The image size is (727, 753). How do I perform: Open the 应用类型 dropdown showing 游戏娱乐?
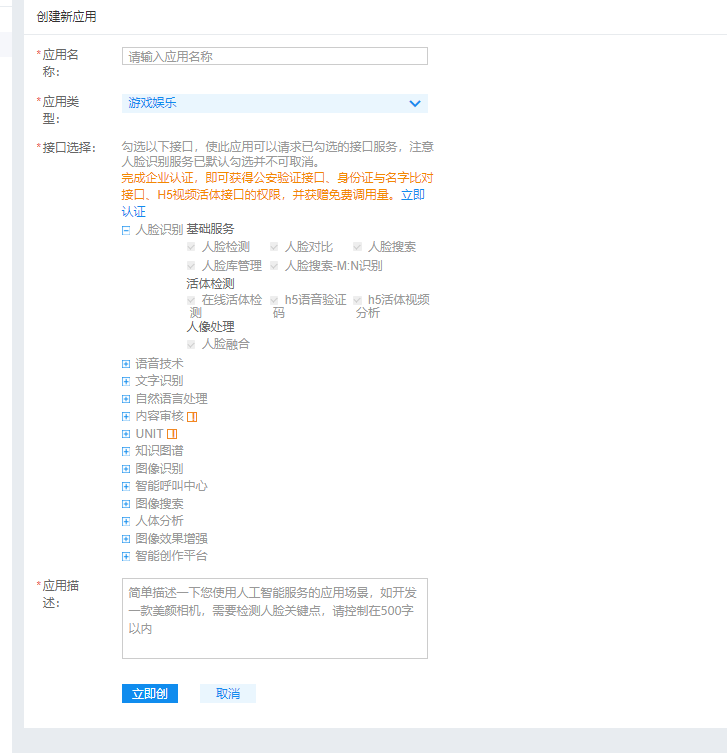(x=275, y=103)
